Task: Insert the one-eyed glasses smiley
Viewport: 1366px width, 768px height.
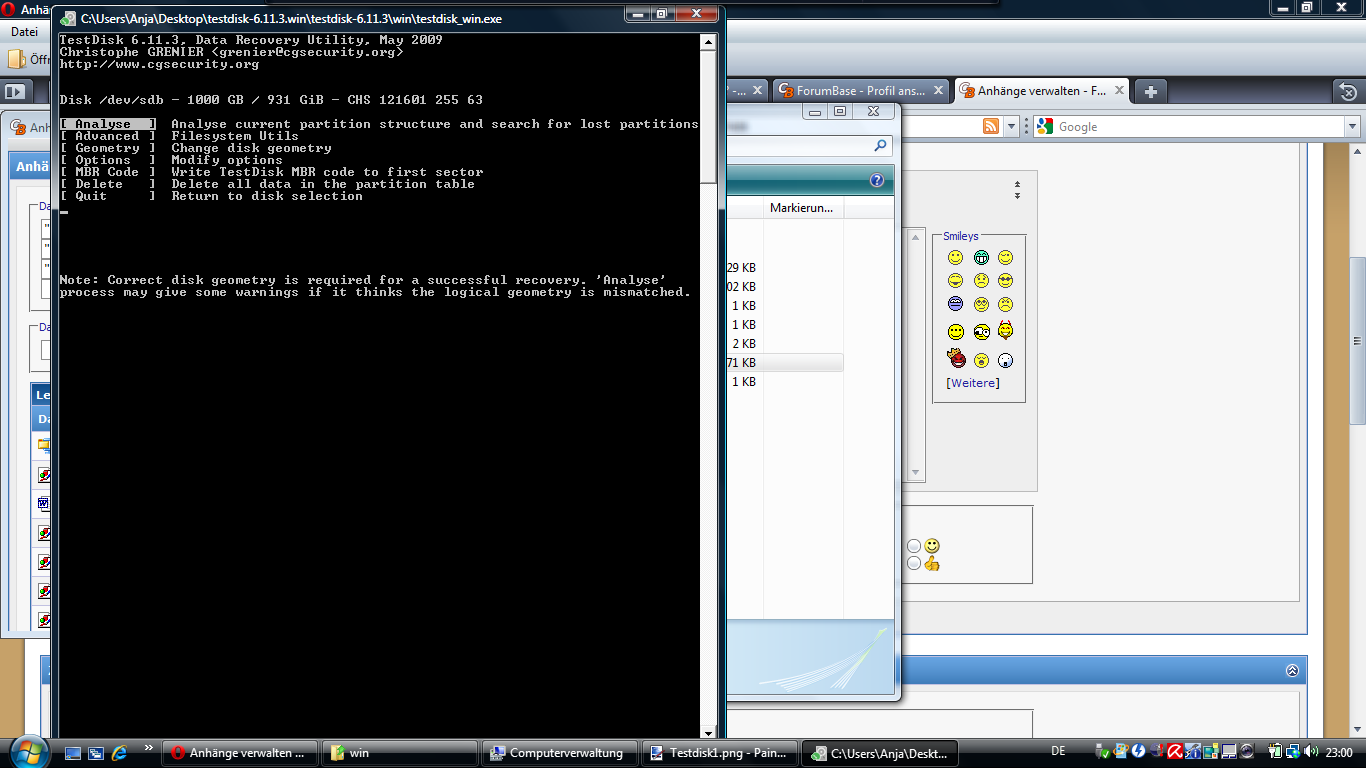Action: (981, 331)
